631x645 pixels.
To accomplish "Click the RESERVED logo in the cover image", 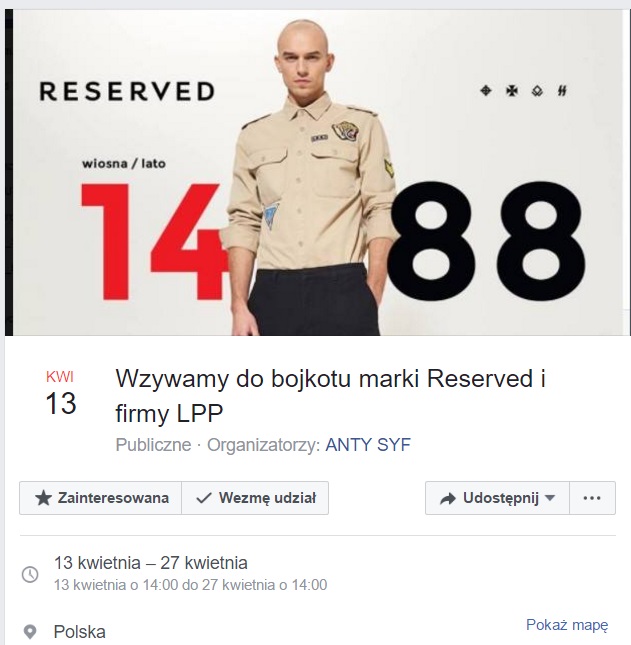I will (127, 91).
